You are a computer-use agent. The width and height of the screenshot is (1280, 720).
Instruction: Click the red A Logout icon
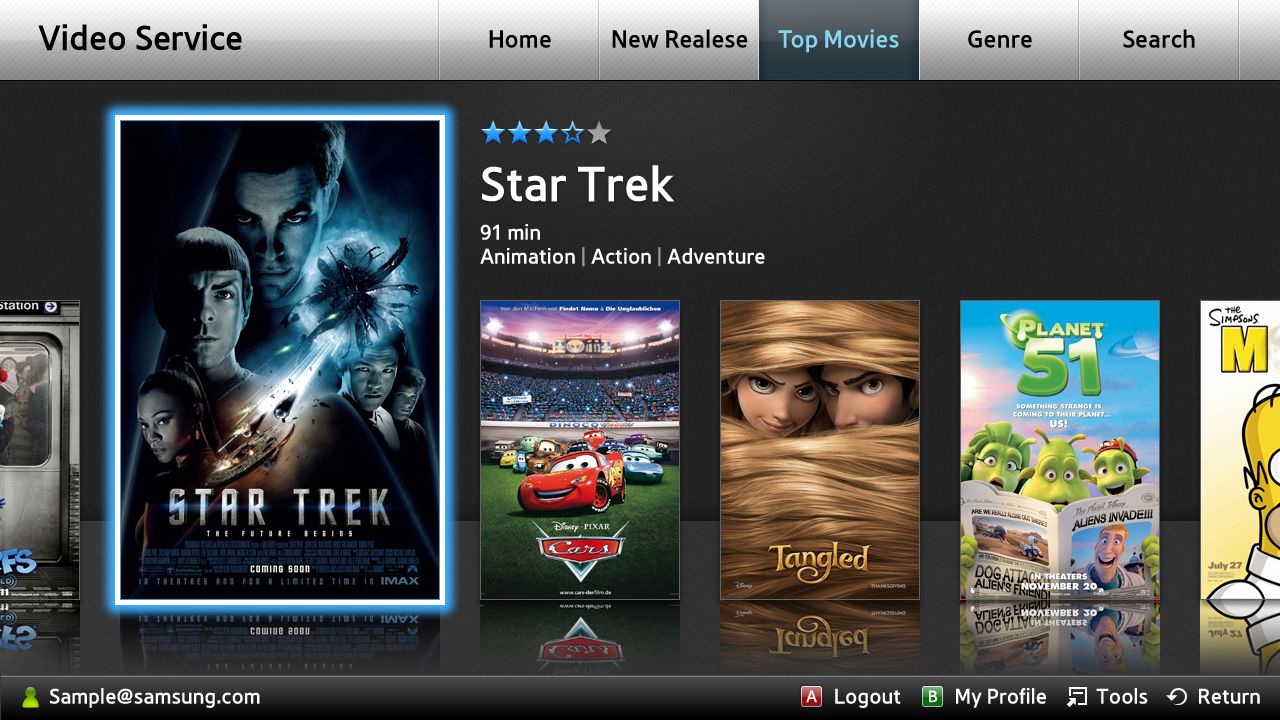coord(811,697)
